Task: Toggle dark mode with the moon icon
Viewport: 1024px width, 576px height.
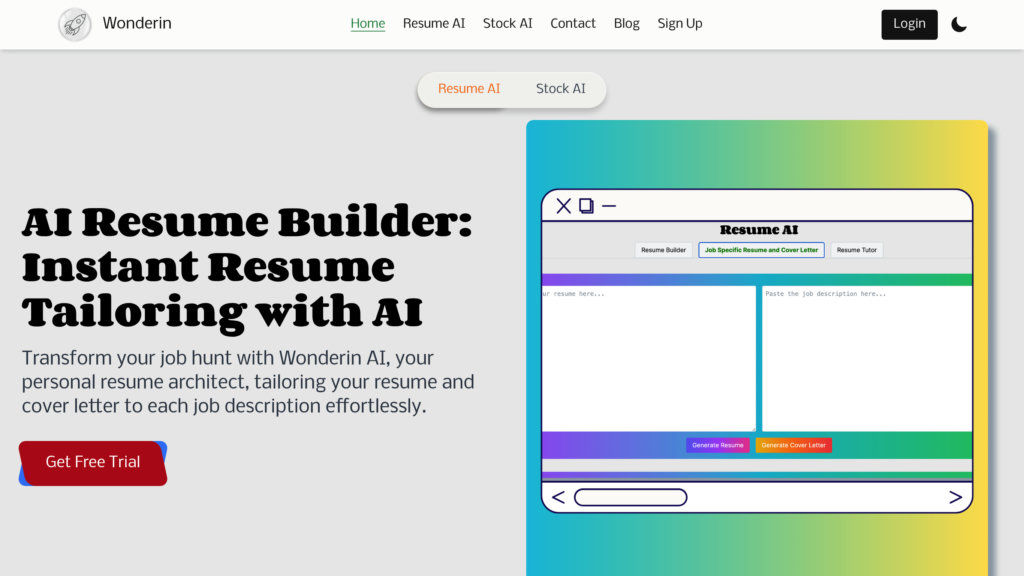Action: coord(958,25)
